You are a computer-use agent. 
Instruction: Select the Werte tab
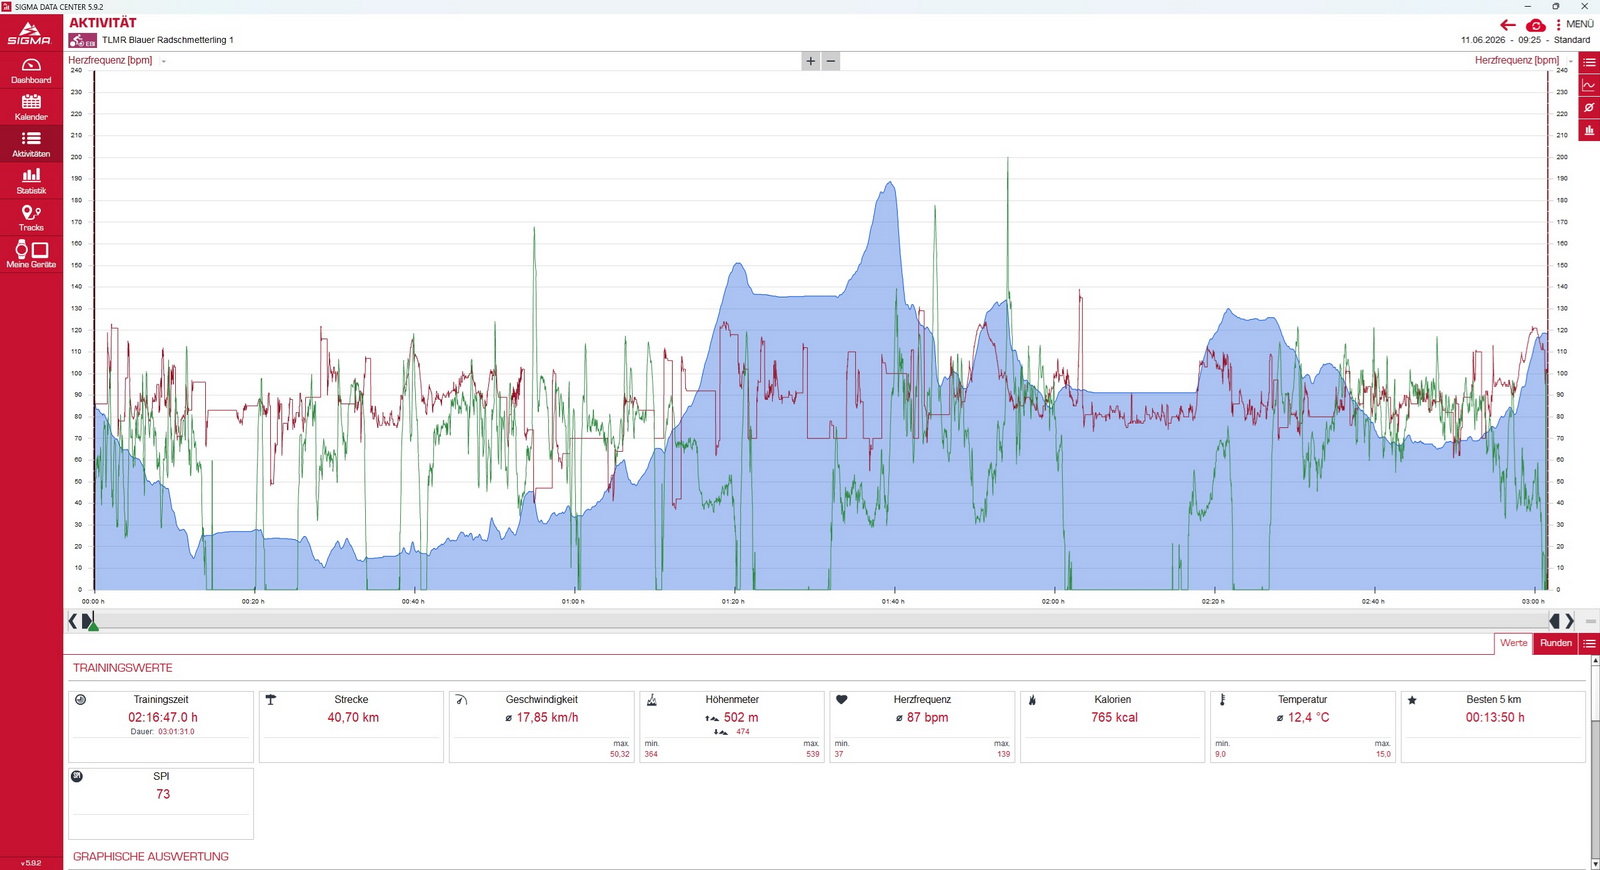pos(1513,643)
